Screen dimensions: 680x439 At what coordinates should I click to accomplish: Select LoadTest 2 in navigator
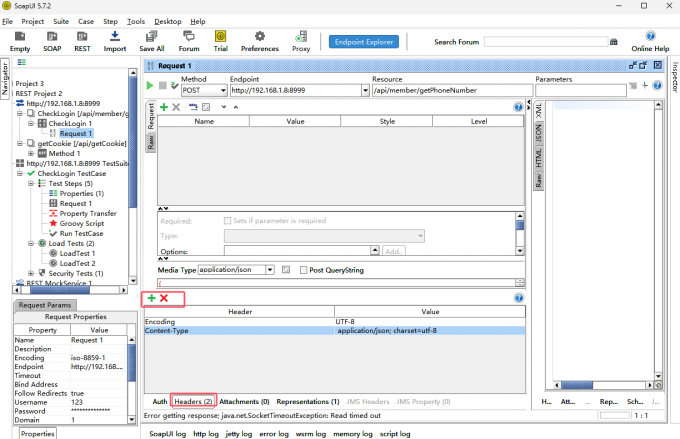tap(77, 263)
